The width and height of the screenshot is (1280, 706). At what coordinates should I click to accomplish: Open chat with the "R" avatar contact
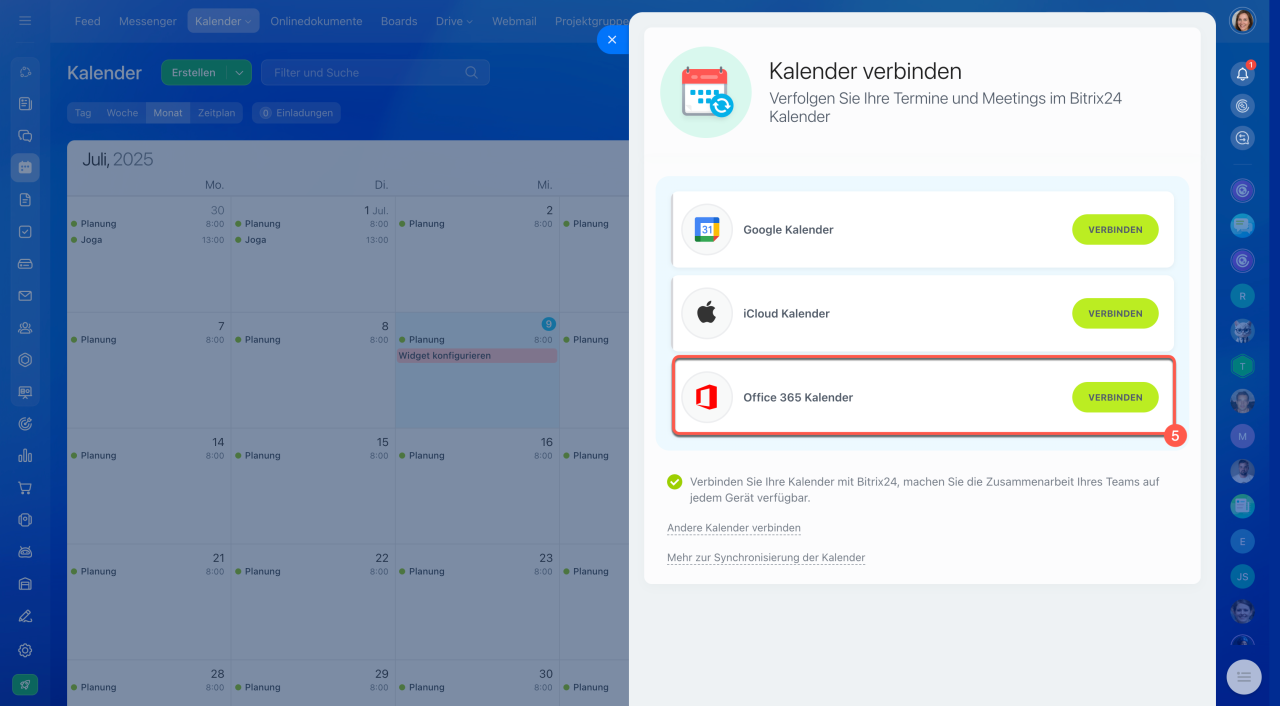[1243, 296]
